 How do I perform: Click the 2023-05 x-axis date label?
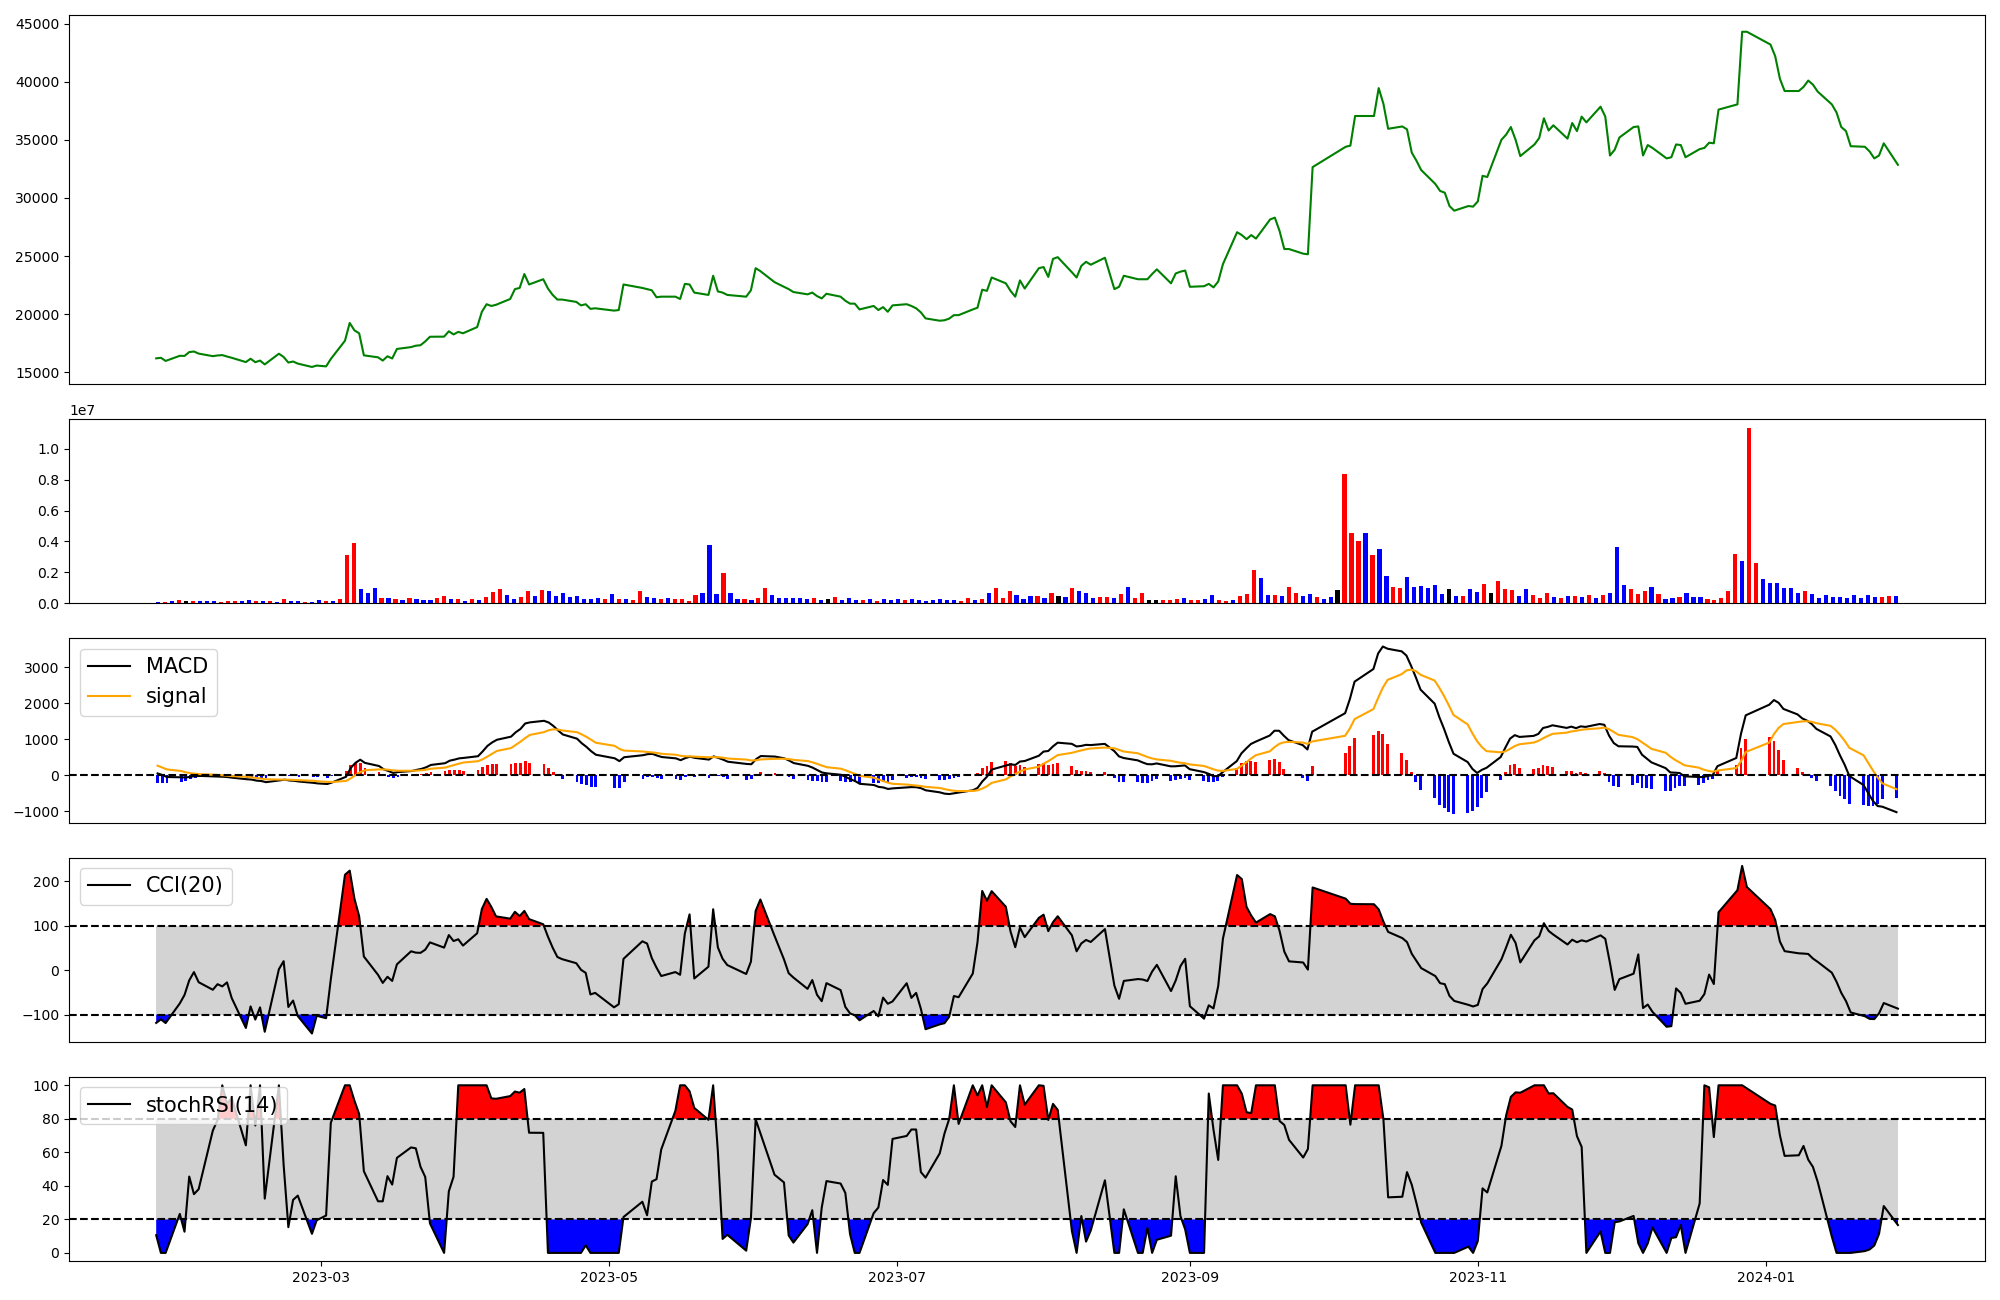tap(608, 1277)
